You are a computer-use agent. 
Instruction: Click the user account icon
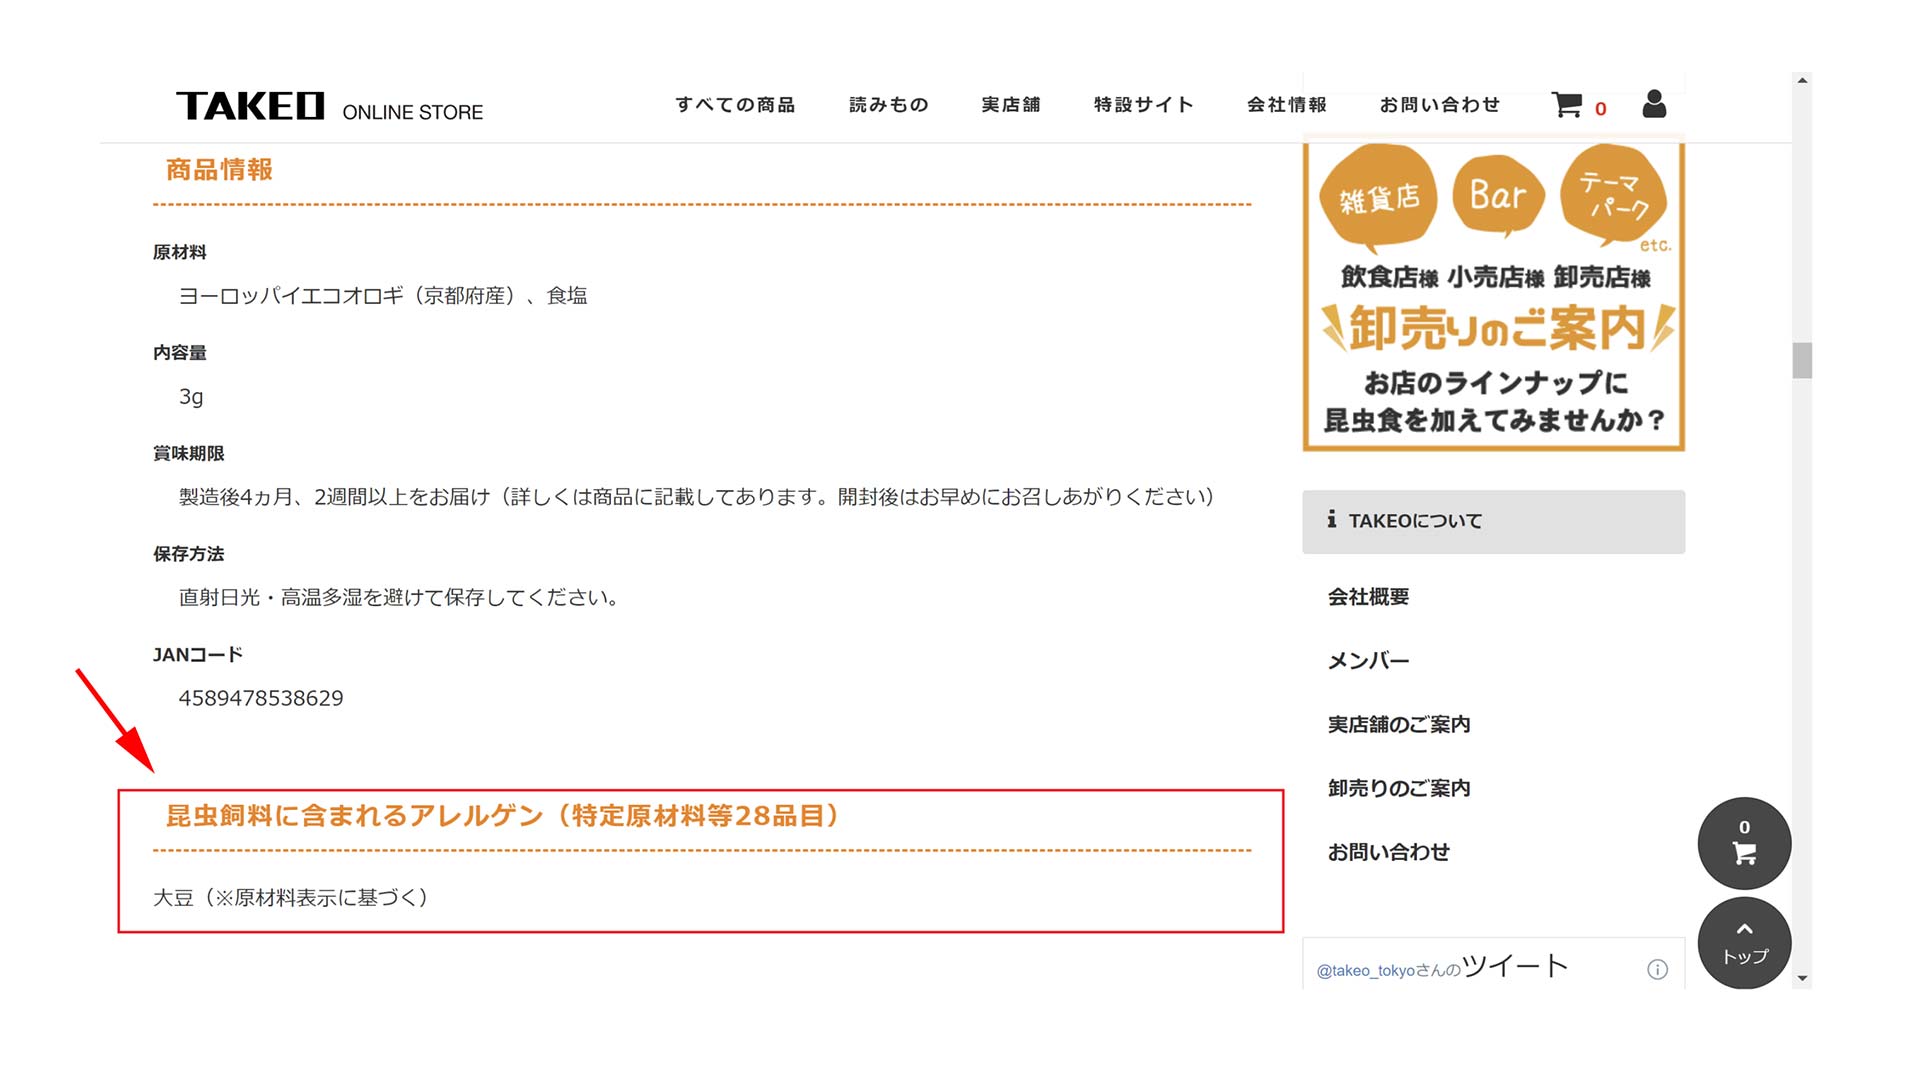(1654, 104)
